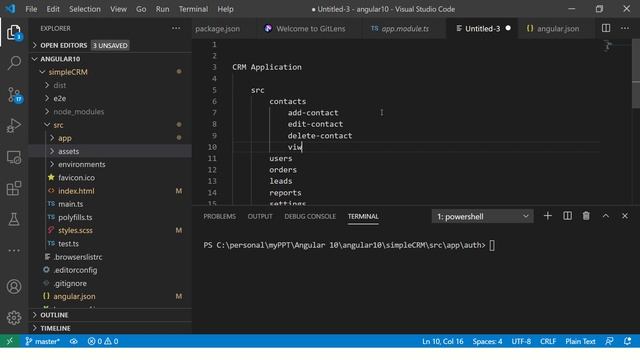Open the Remote Explorer view
Image resolution: width=640 pixels, height=360 pixels.
pyautogui.click(x=14, y=157)
